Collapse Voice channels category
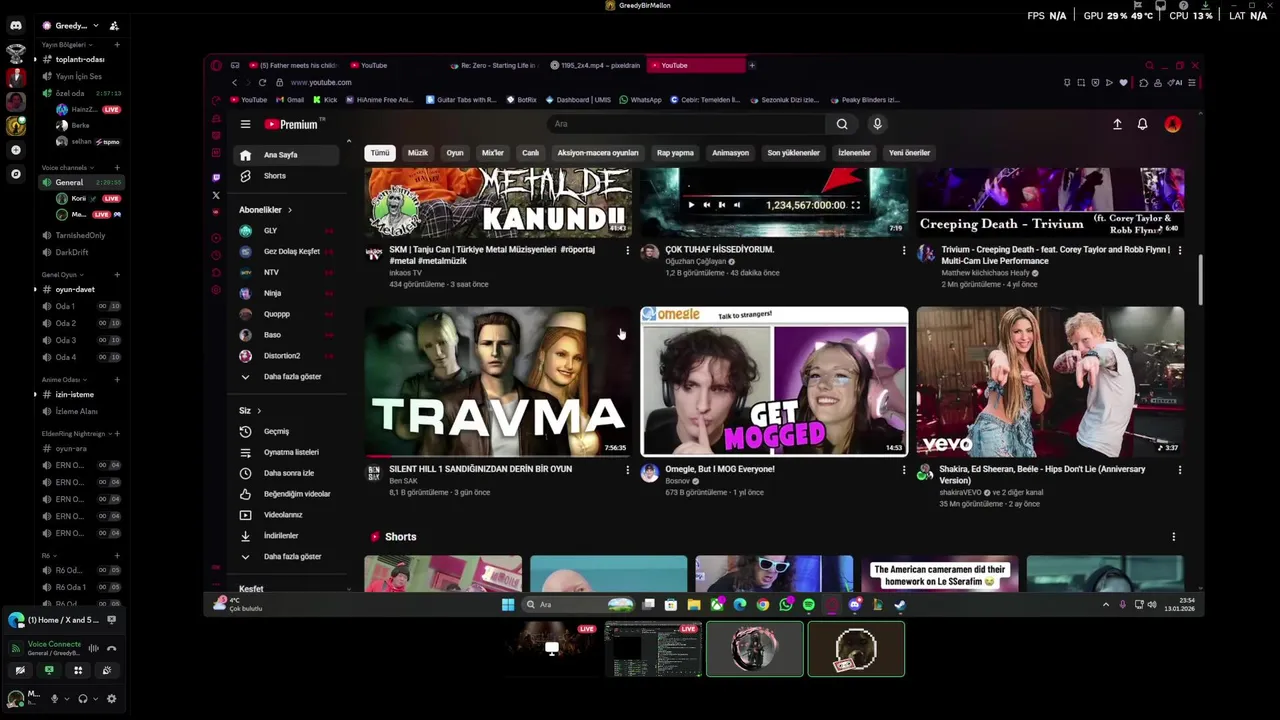Screen dimensions: 1280x720 68,167
